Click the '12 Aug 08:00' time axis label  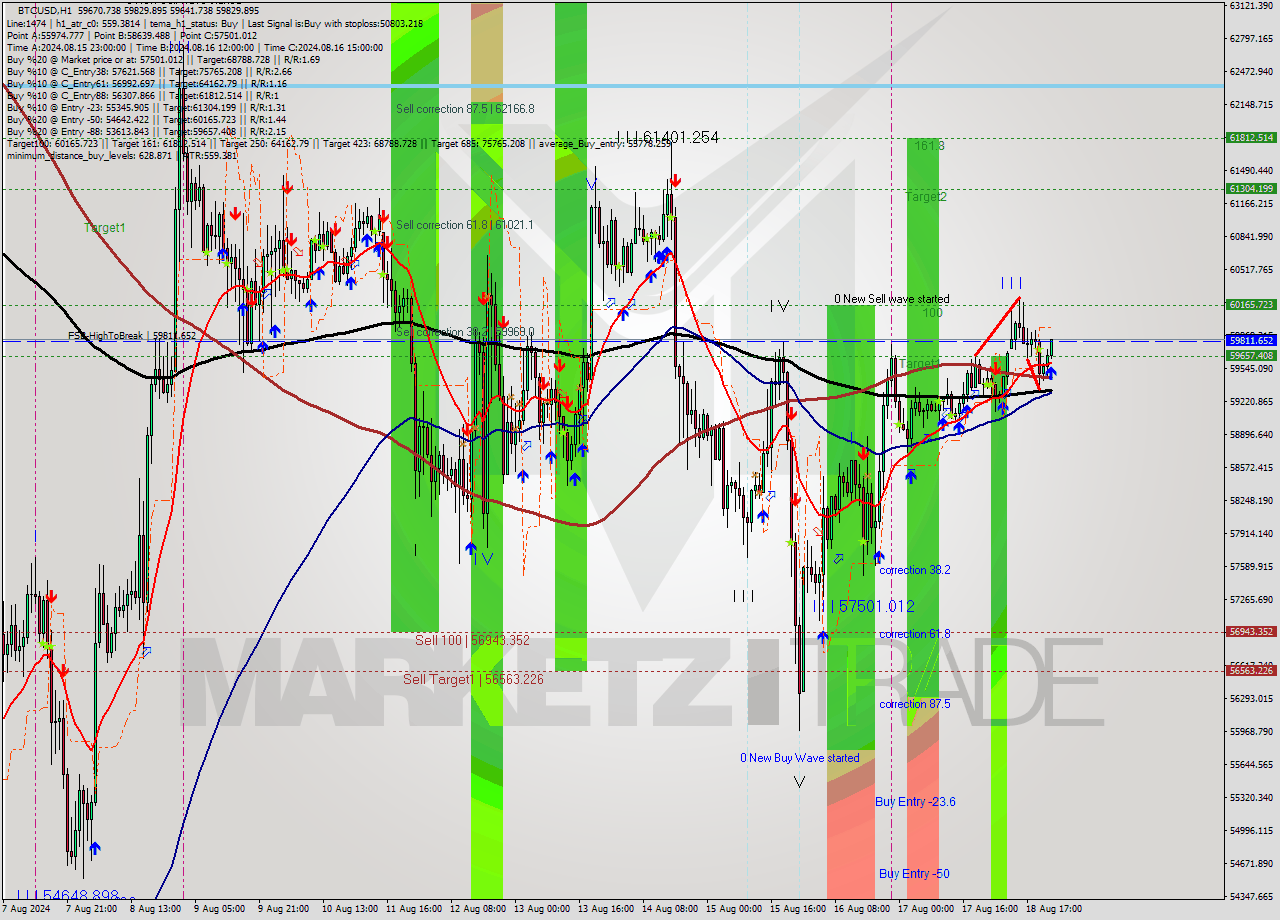(x=476, y=910)
